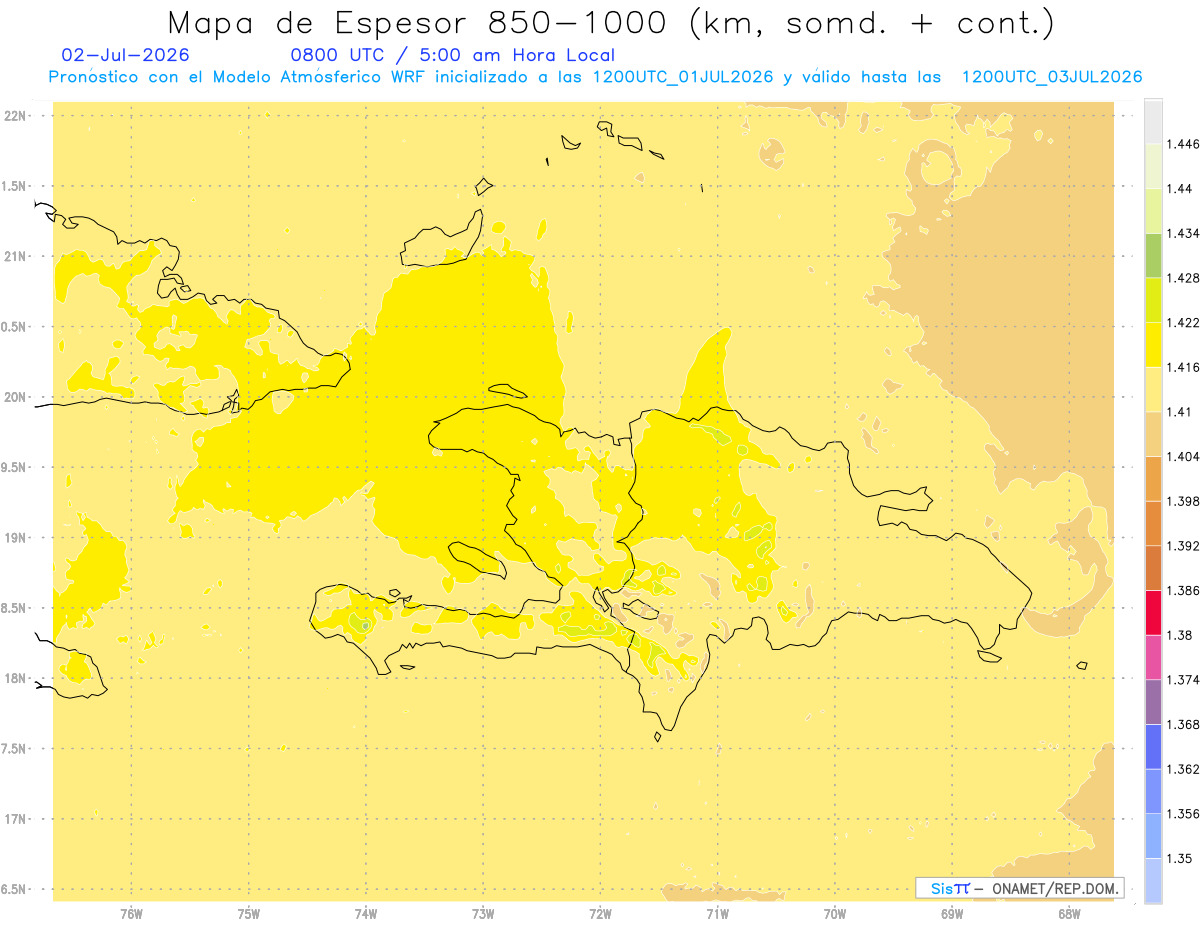Image resolution: width=1200 pixels, height=927 pixels.
Task: Click the latitude label '17N'
Action: point(16,819)
